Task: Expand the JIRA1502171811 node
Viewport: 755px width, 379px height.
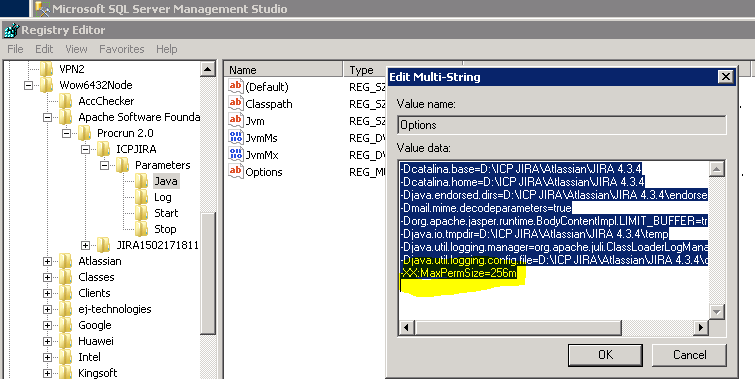Action: coord(85,246)
